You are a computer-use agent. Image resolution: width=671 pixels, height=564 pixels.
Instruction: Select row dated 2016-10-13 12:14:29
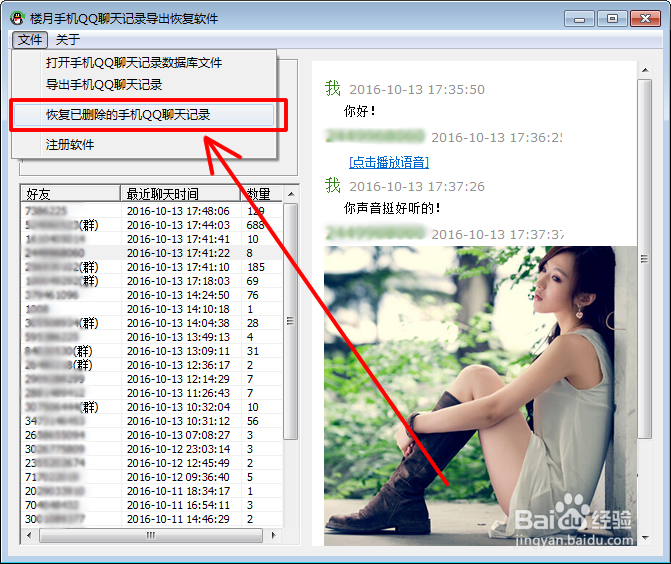point(151,379)
